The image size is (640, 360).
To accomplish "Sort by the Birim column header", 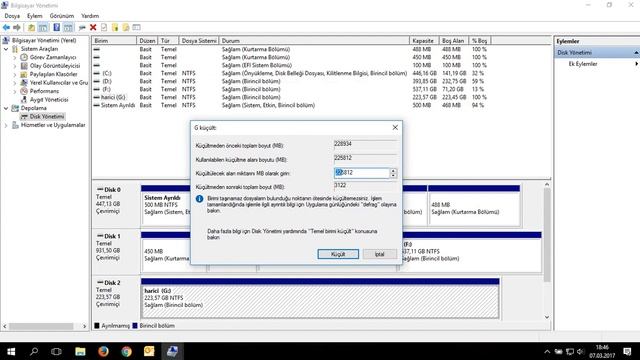I will [x=114, y=41].
